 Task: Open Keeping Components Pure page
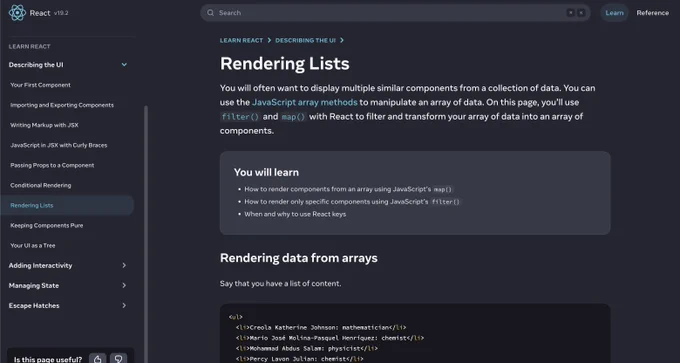(x=47, y=225)
